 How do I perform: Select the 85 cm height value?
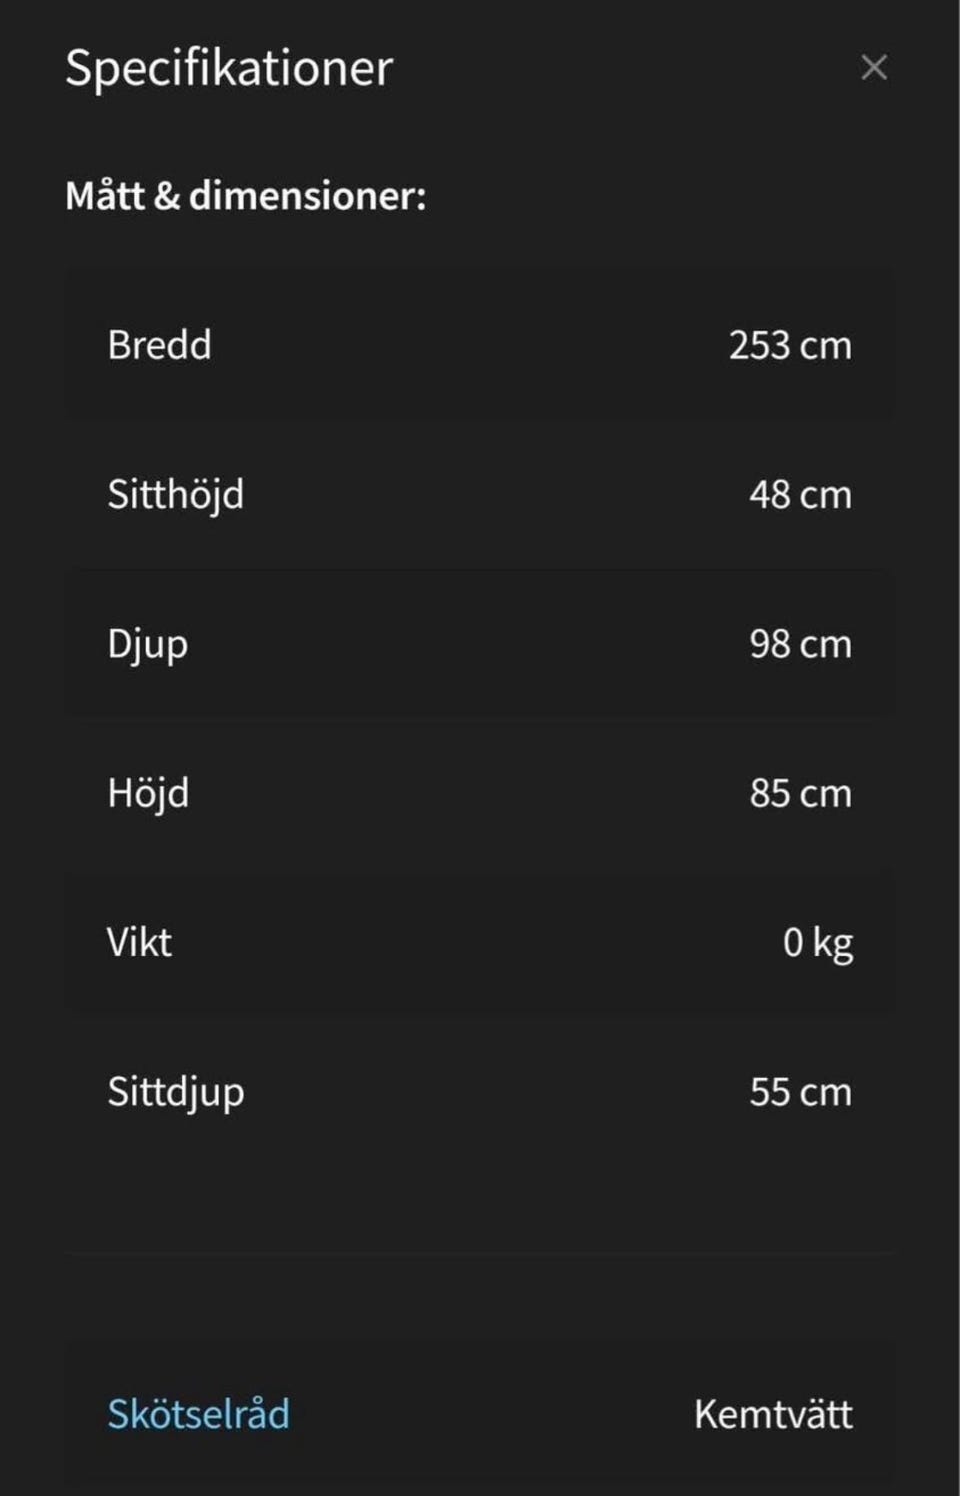click(x=800, y=793)
